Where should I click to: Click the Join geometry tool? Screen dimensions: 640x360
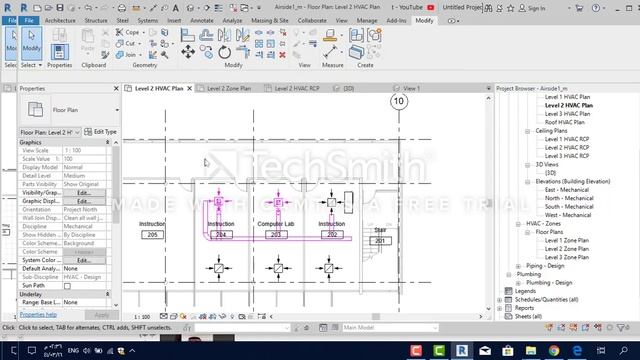click(126, 54)
